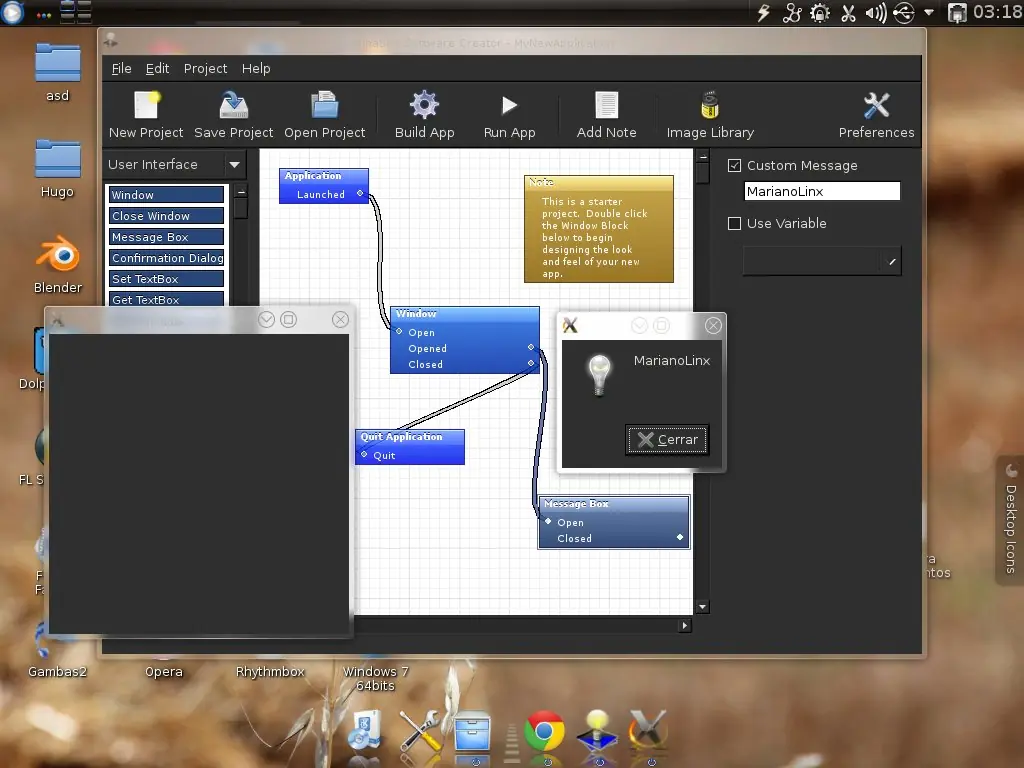Click the Cerrar button in dialog
Viewport: 1024px width, 768px height.
pos(667,440)
